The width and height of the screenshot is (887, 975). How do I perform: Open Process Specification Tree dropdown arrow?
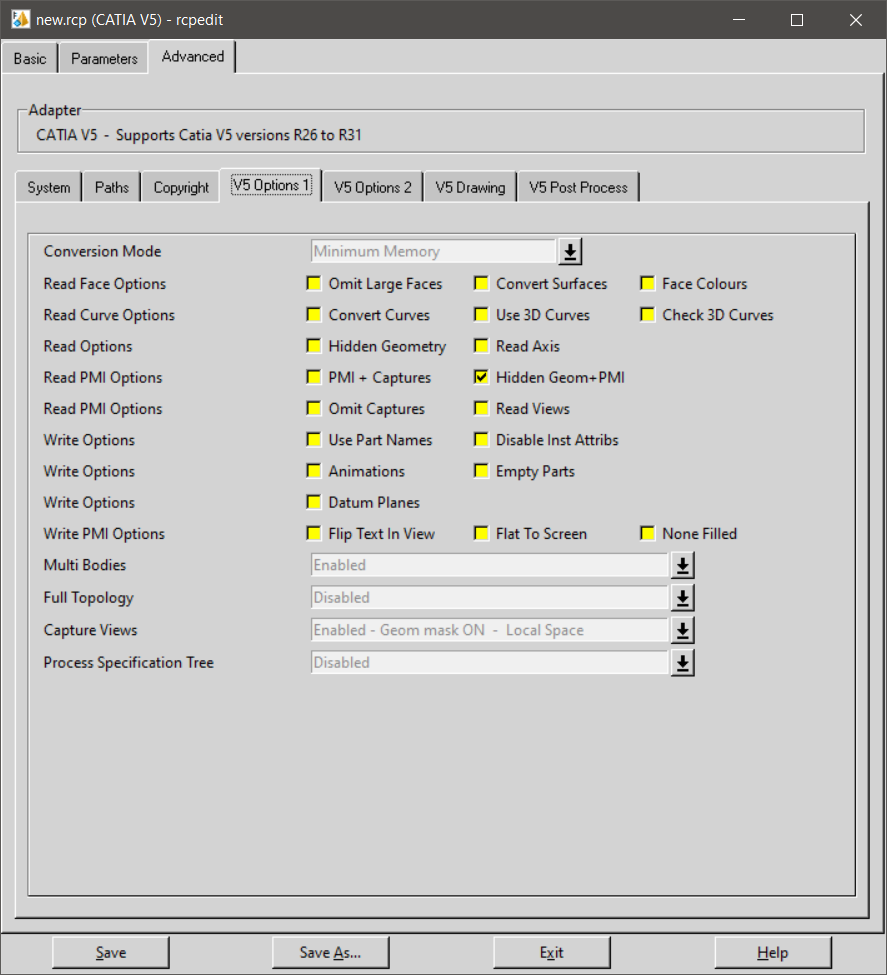click(682, 663)
